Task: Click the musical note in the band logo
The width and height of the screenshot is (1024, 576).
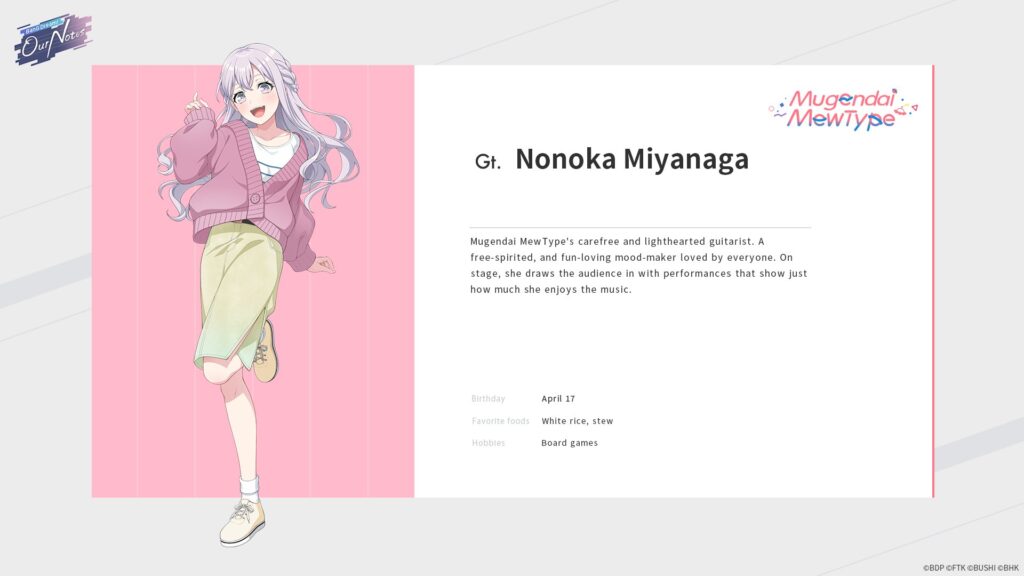Action: (895, 91)
